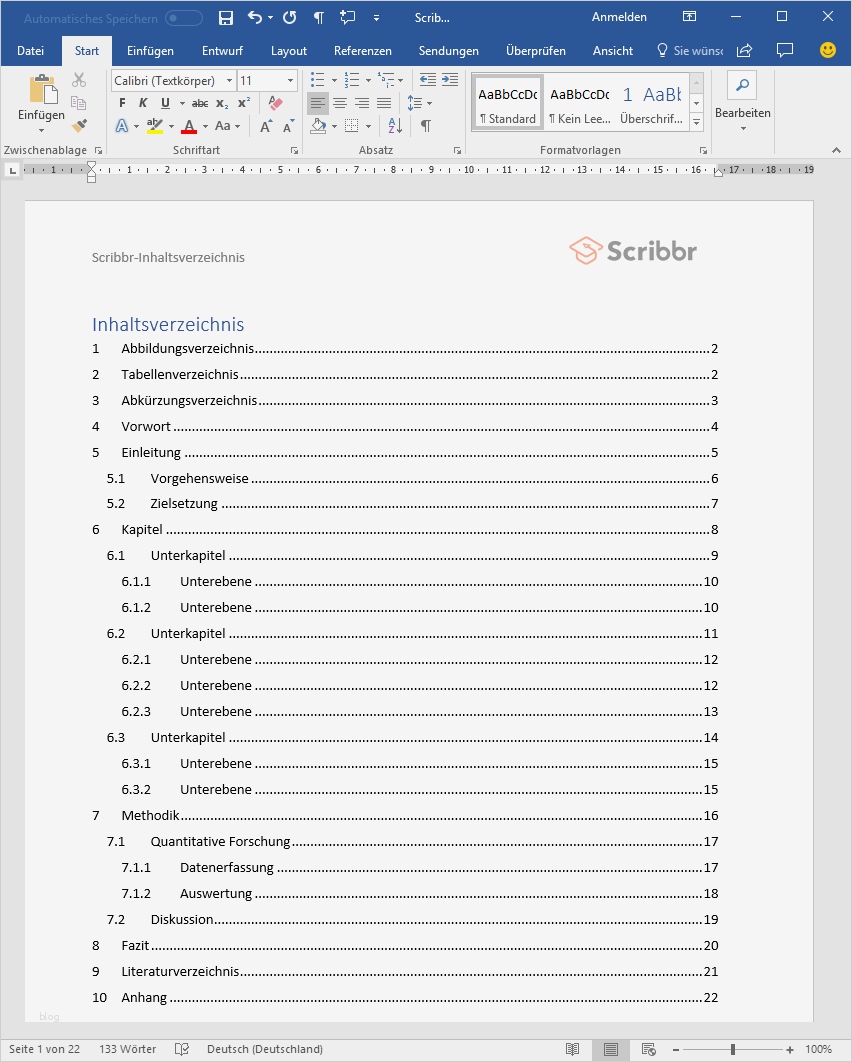Share the document with the share icon
852x1062 pixels.
pyautogui.click(x=744, y=50)
